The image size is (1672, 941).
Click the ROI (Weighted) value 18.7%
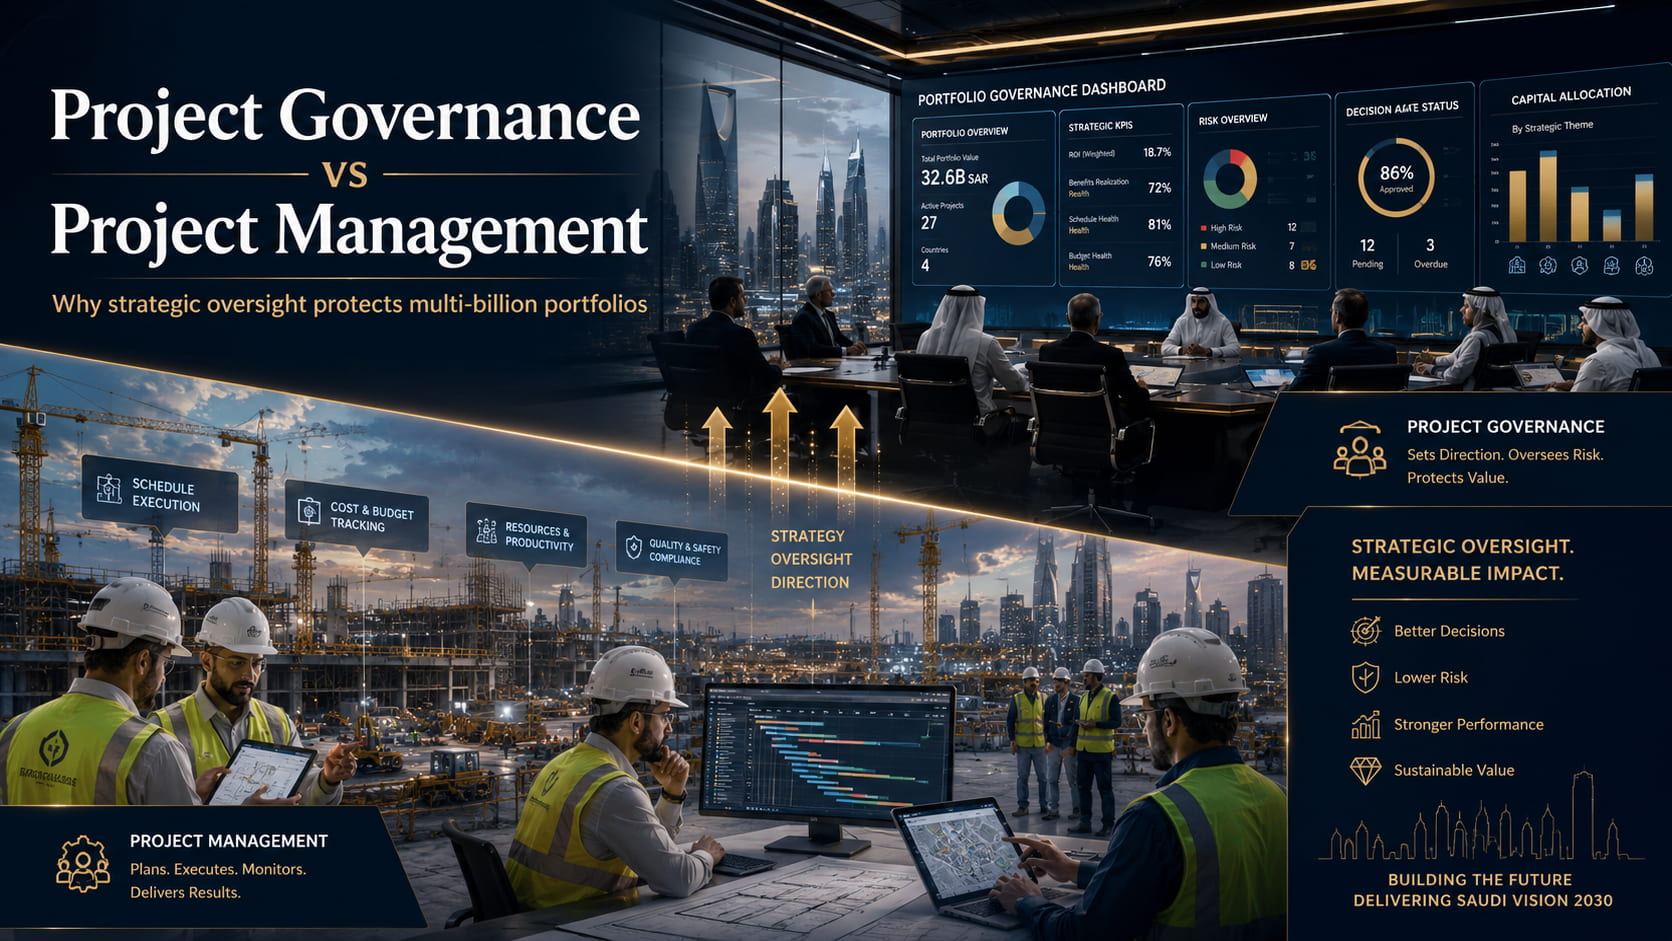click(x=1157, y=152)
